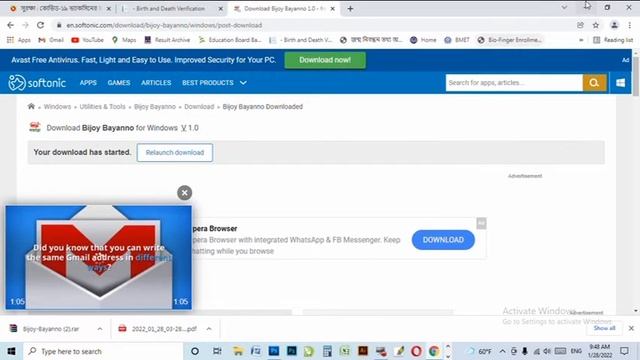Click the share page icon in address bar
This screenshot has height=360, width=640.
tap(580, 25)
